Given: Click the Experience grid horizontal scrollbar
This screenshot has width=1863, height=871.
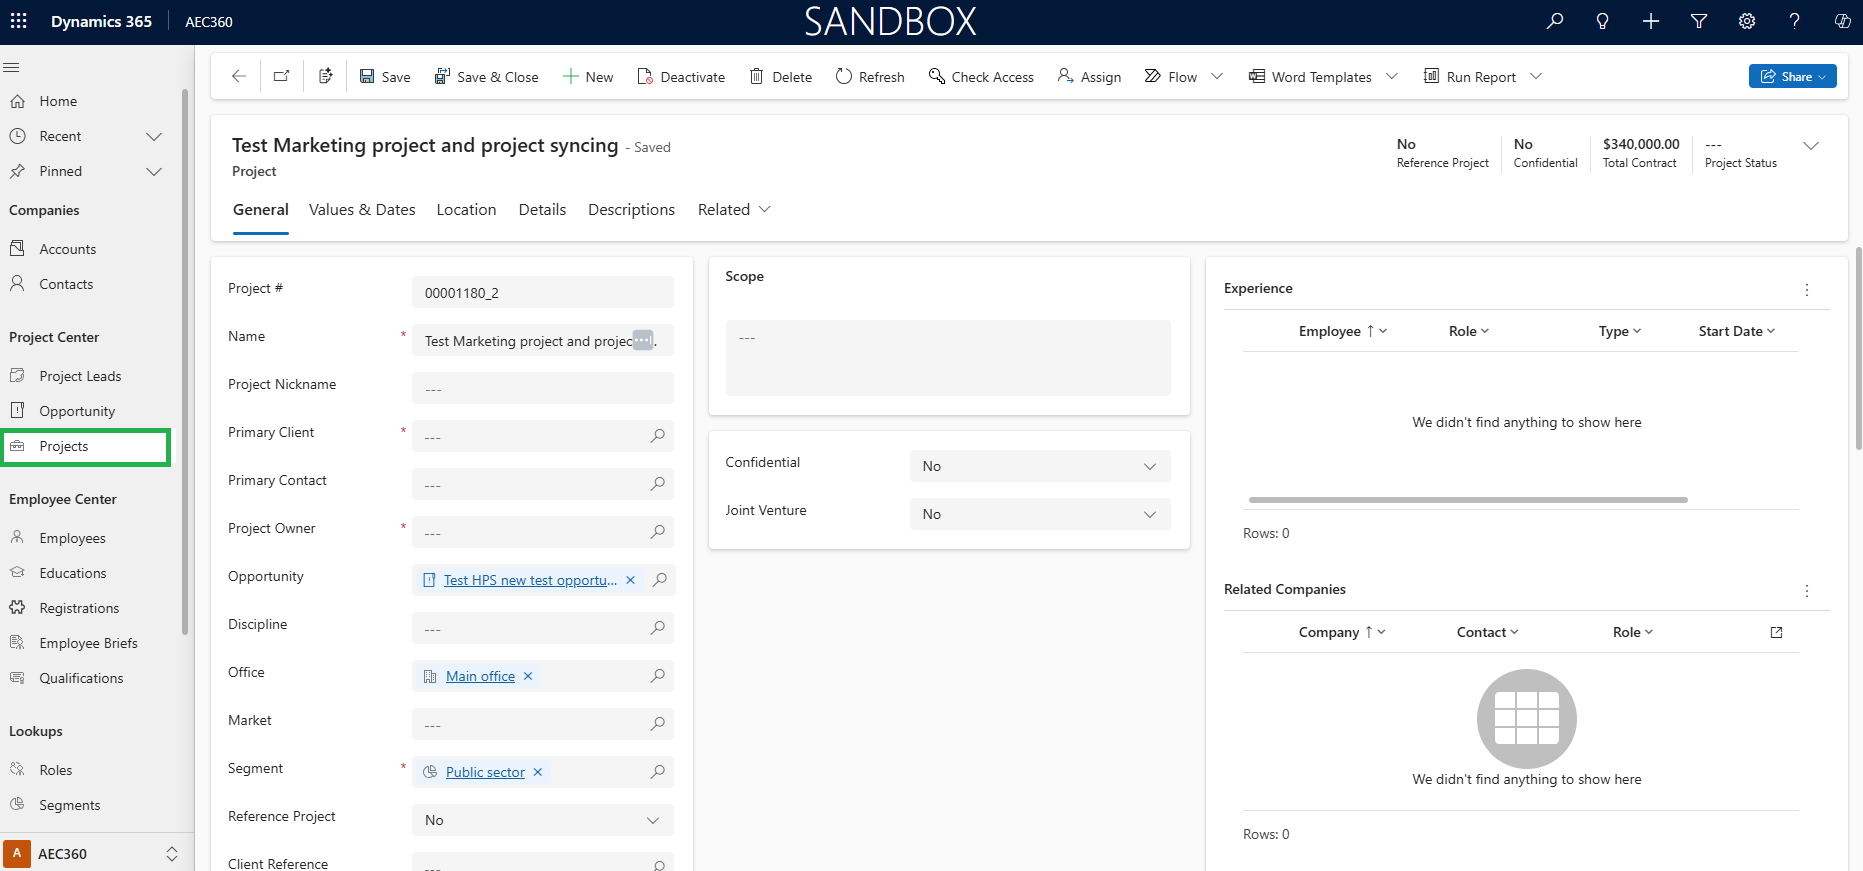Looking at the screenshot, I should click(1468, 499).
